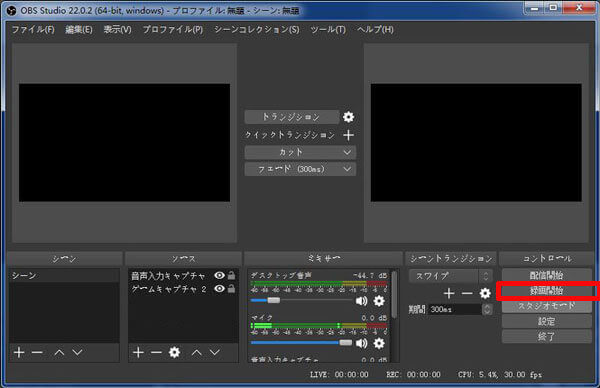Click REC: 00:00:00 status text

413,375
